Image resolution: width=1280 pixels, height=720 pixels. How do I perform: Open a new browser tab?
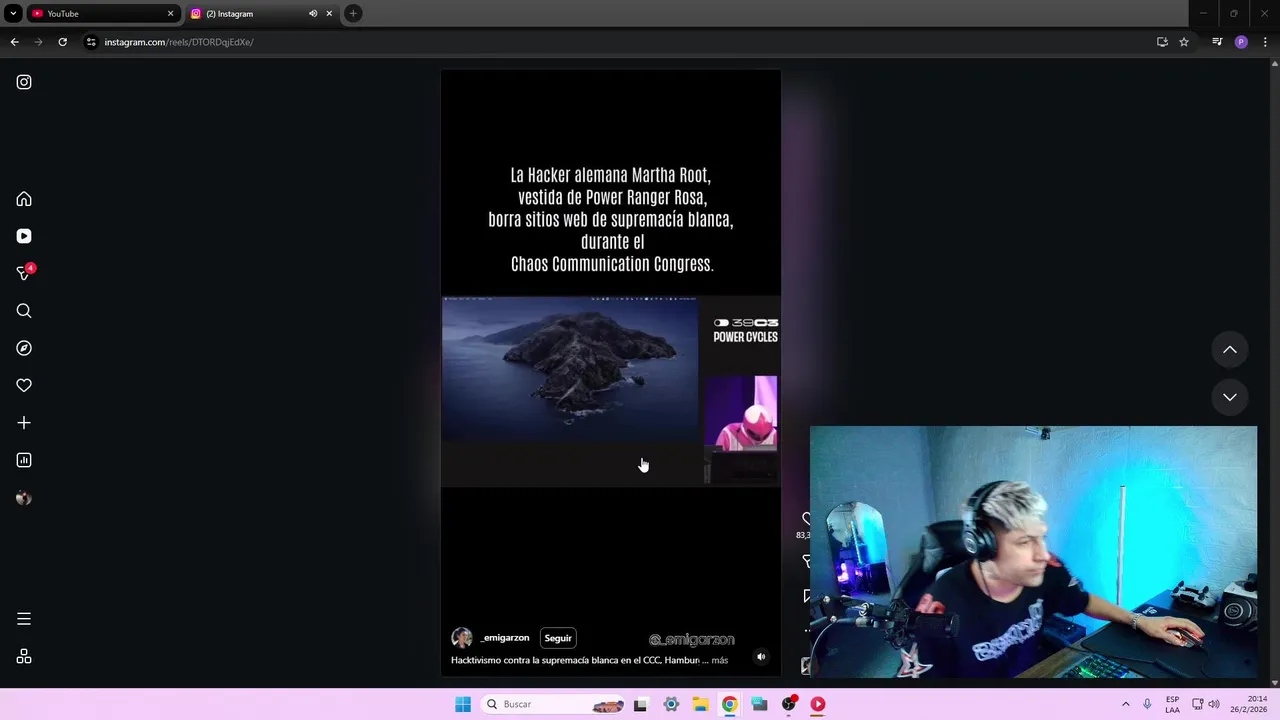[x=353, y=13]
